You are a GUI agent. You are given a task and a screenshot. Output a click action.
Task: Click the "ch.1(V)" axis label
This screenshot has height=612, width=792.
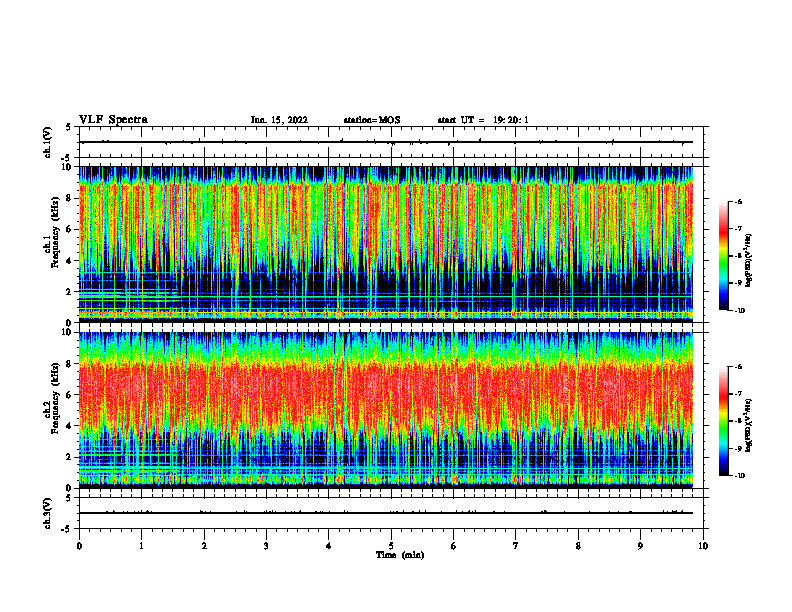coord(47,142)
